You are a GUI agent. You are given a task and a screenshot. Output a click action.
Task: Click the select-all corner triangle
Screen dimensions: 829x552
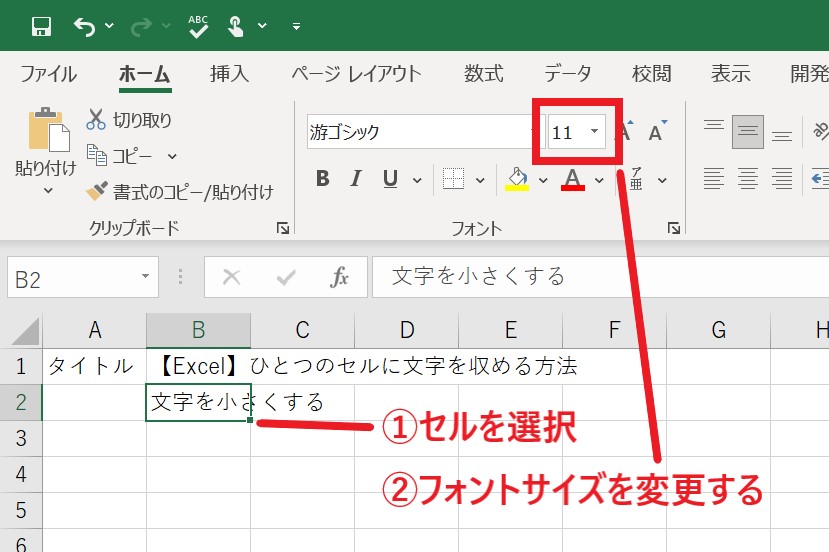(x=24, y=332)
